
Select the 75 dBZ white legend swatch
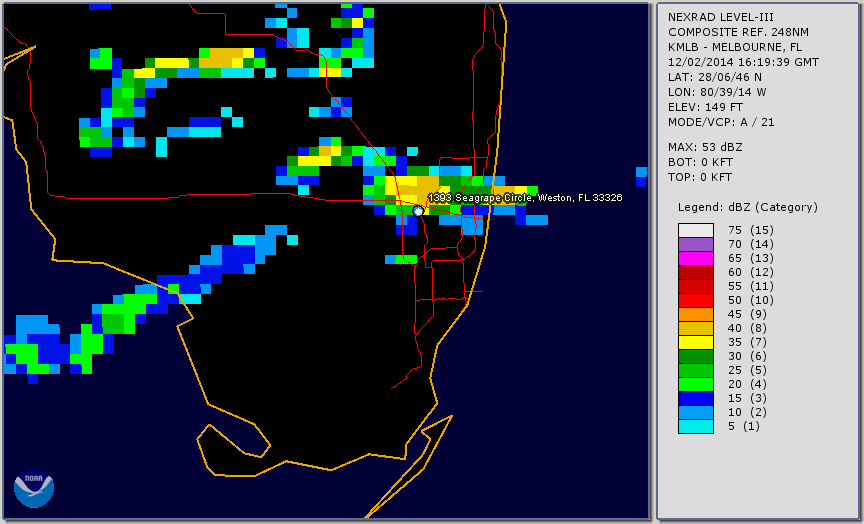(x=696, y=230)
